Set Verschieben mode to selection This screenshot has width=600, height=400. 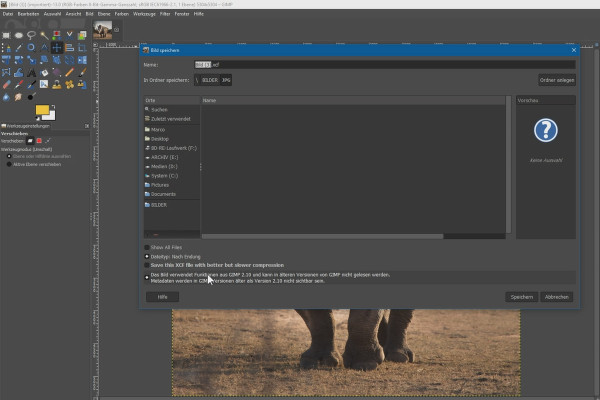pyautogui.click(x=39, y=141)
